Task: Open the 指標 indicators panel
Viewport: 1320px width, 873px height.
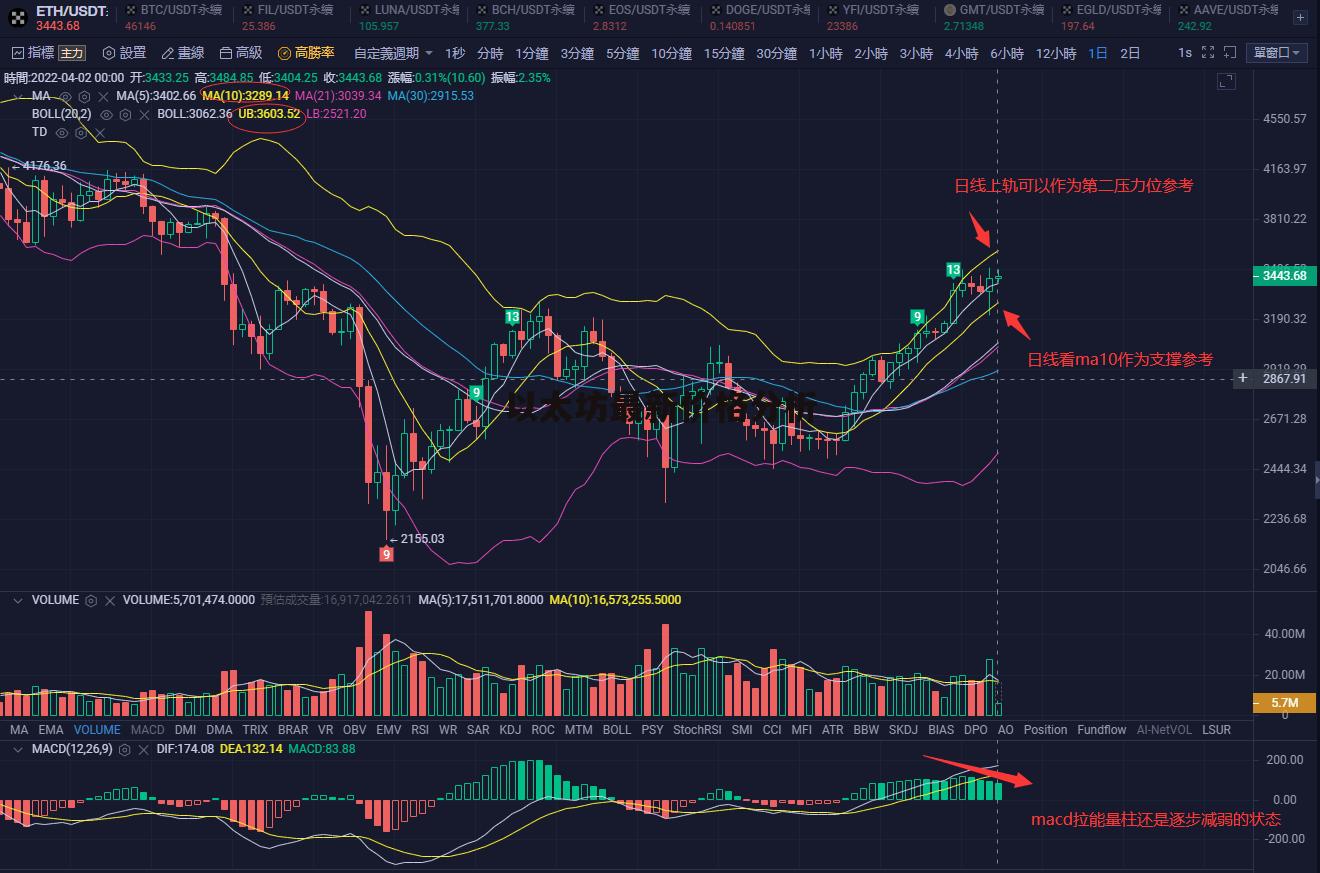Action: [x=33, y=53]
